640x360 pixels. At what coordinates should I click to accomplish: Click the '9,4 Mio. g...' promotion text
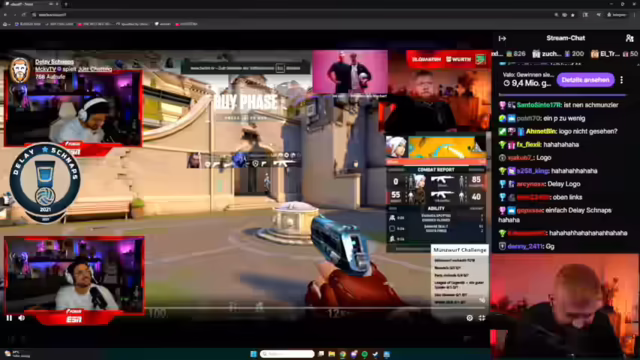coord(527,83)
